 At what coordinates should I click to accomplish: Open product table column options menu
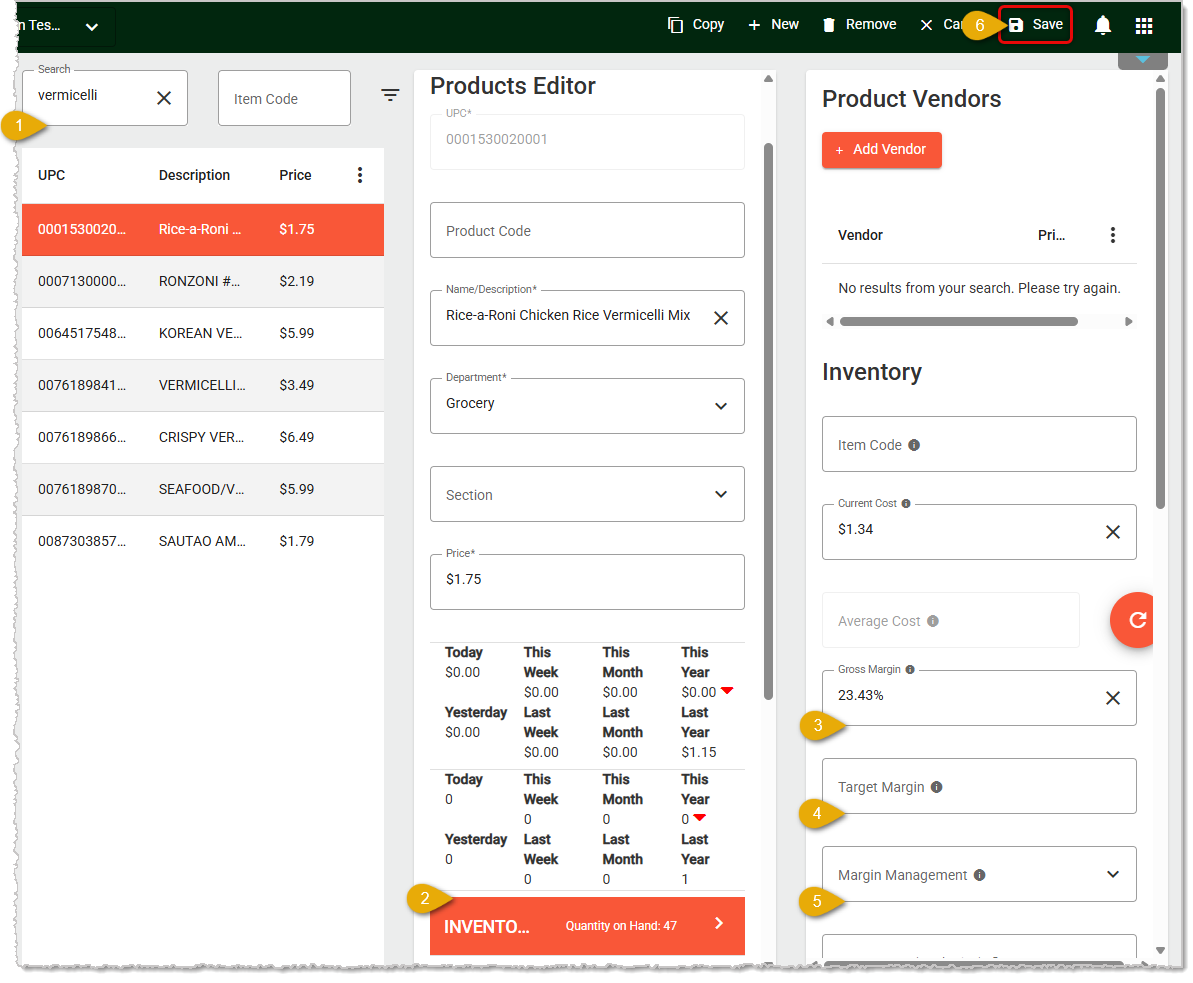[360, 175]
